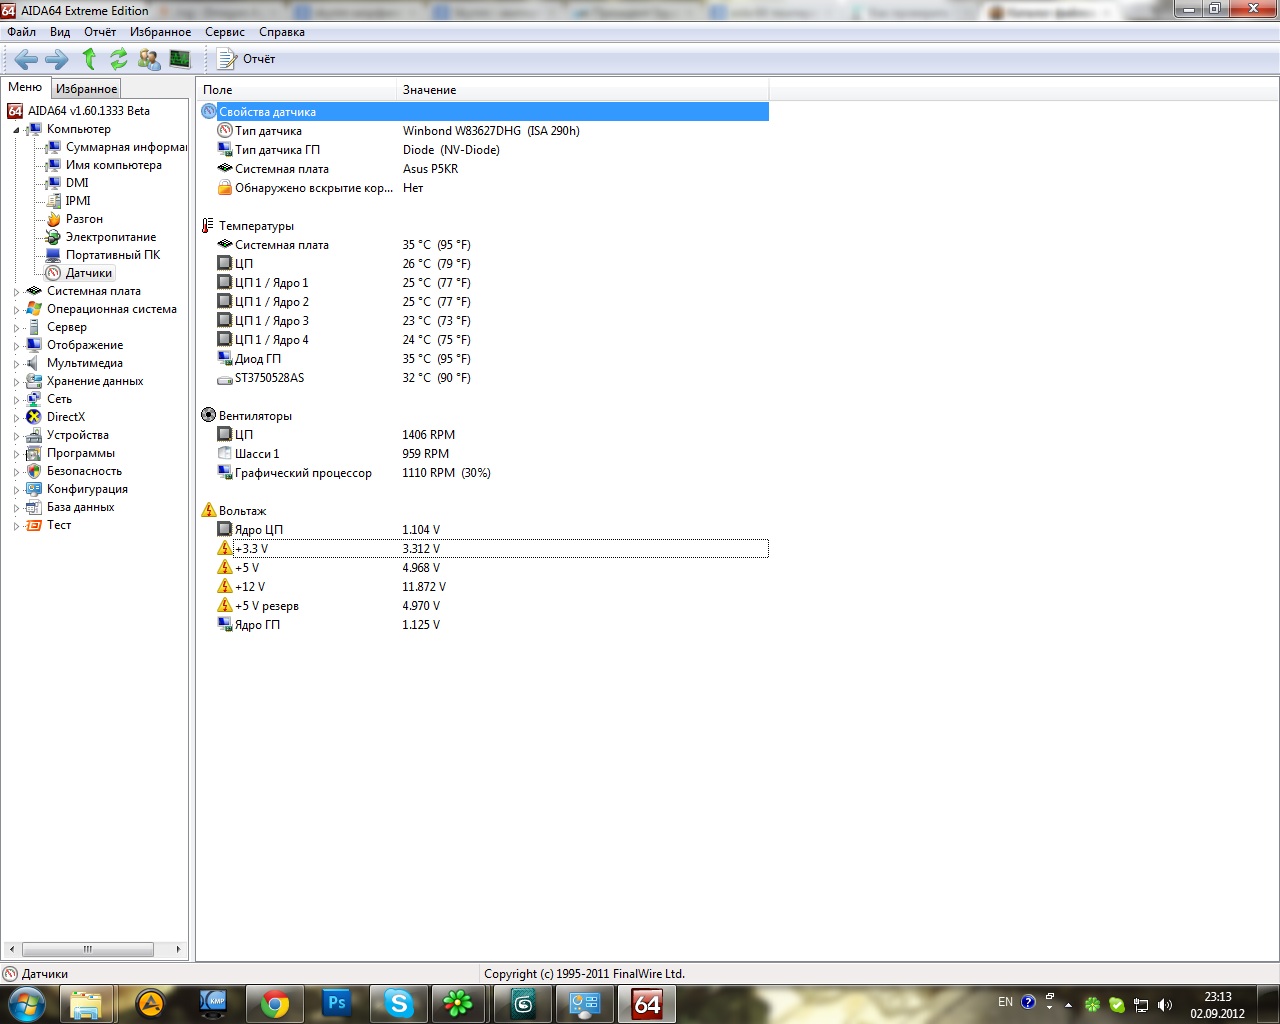
Task: Select DMI item in the tree
Action: [77, 183]
